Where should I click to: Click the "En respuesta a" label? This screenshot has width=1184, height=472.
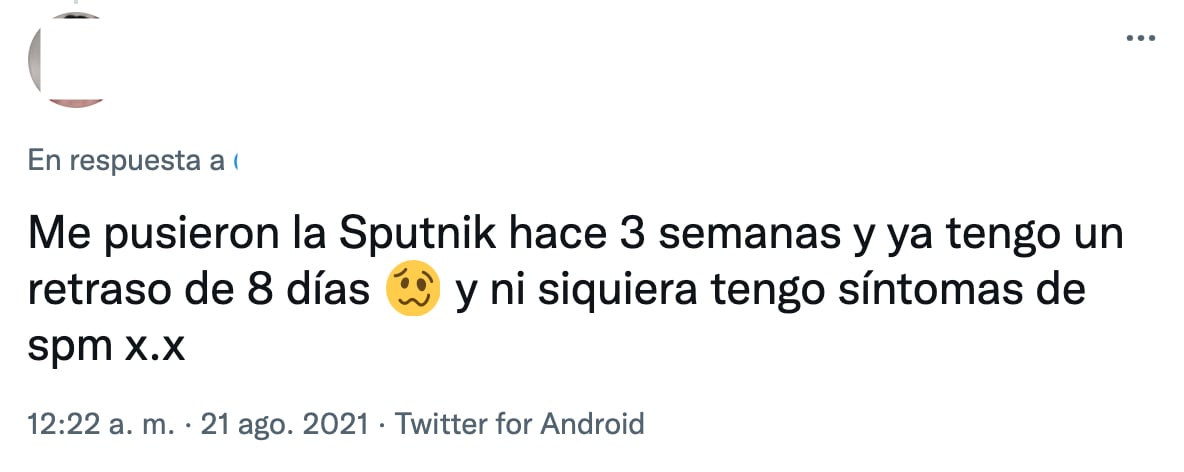(126, 160)
